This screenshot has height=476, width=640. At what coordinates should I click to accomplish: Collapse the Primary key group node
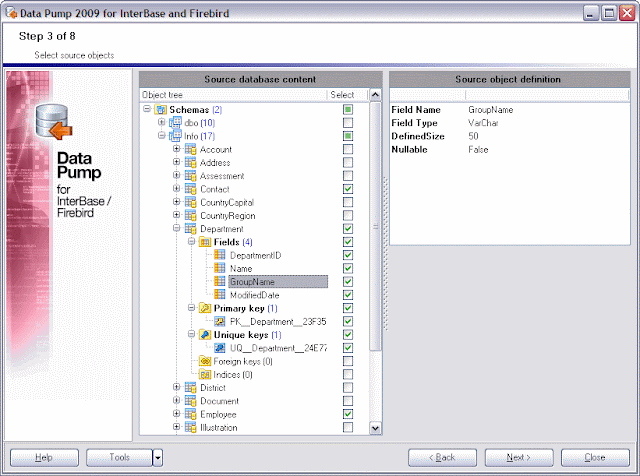191,308
